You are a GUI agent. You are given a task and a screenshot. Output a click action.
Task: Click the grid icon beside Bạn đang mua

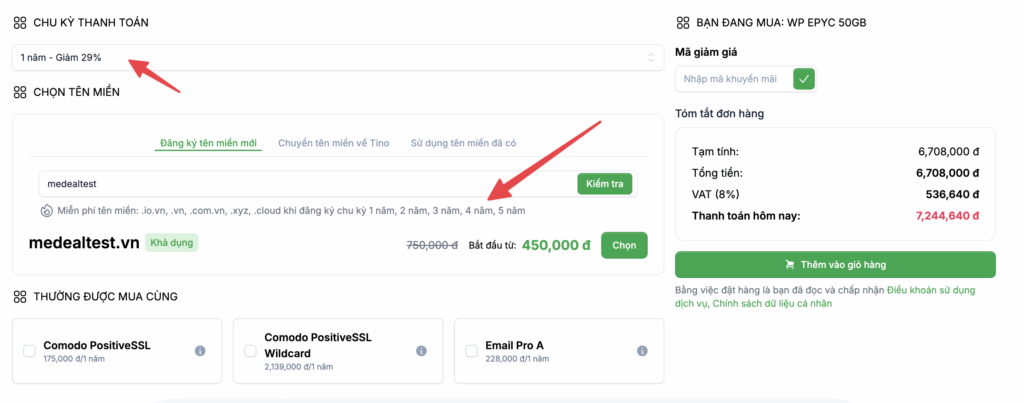682,23
